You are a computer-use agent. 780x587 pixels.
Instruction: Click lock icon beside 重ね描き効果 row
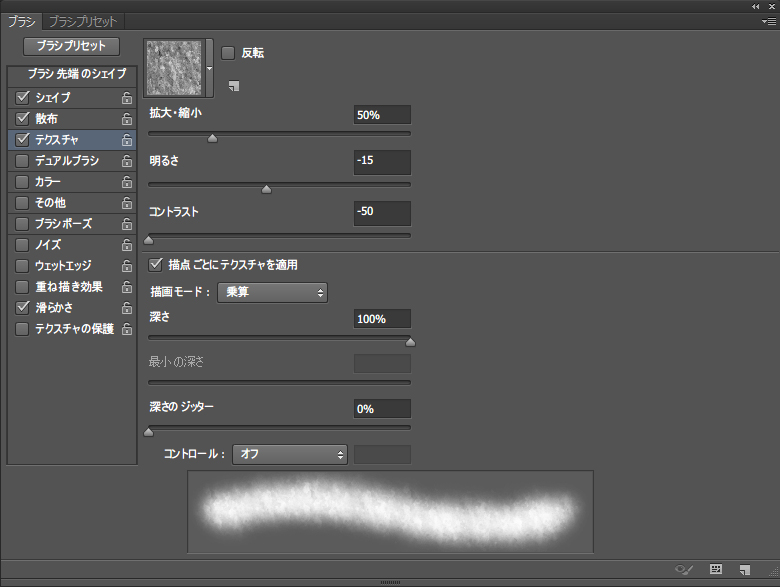(127, 287)
